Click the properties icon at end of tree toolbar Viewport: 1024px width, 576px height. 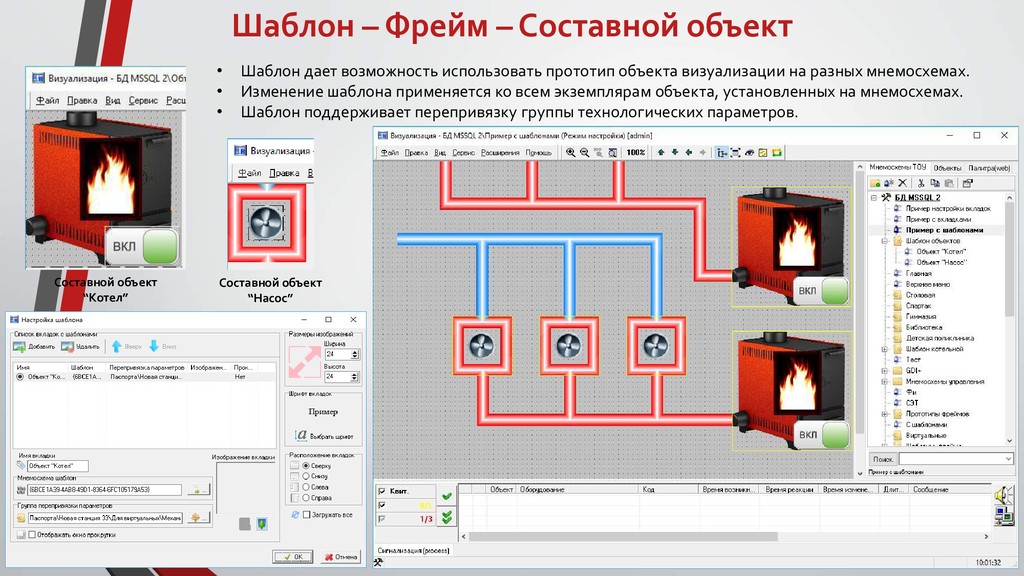coord(967,183)
